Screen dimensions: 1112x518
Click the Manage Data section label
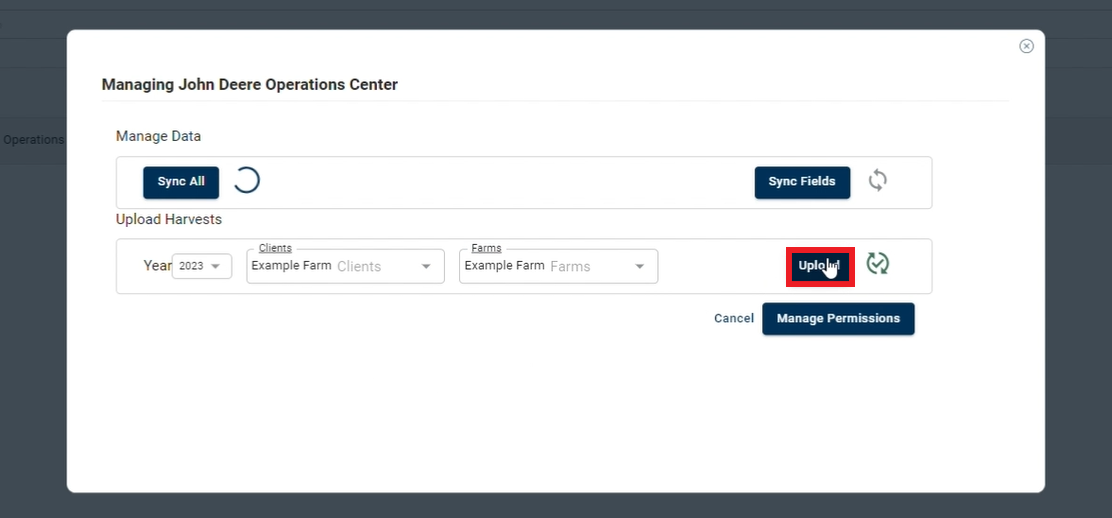[x=158, y=136]
